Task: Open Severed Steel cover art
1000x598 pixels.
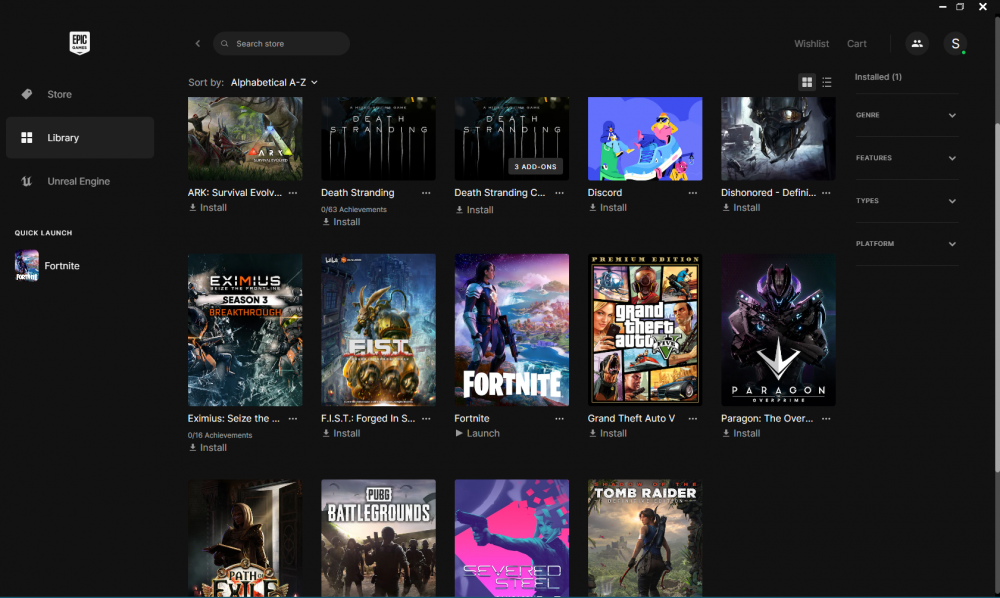Action: pyautogui.click(x=511, y=538)
